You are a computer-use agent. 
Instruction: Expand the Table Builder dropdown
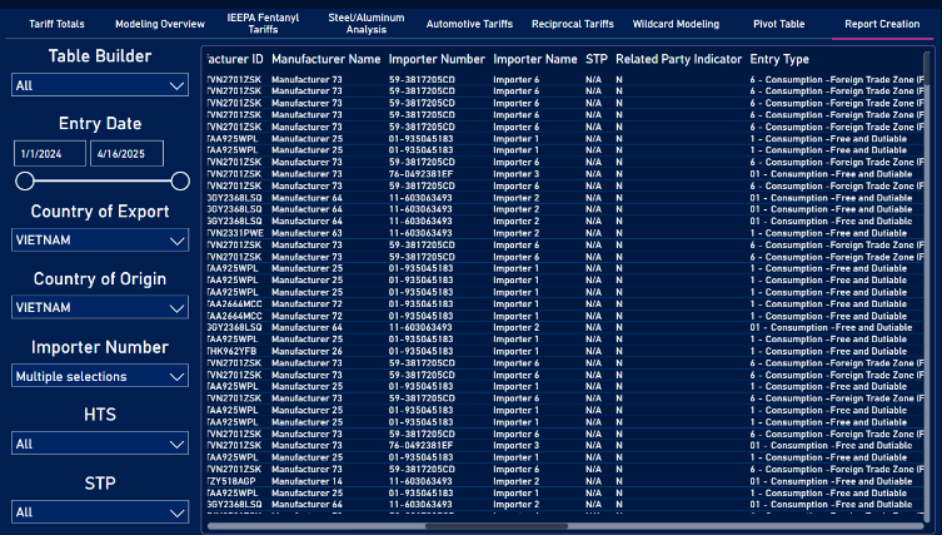click(x=100, y=86)
